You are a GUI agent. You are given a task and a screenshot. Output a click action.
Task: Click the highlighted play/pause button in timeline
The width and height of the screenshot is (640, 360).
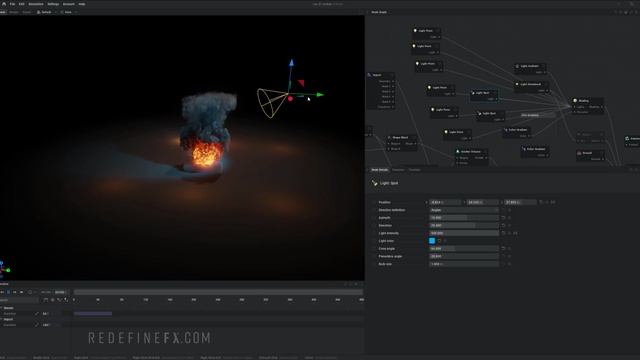tap(9, 292)
